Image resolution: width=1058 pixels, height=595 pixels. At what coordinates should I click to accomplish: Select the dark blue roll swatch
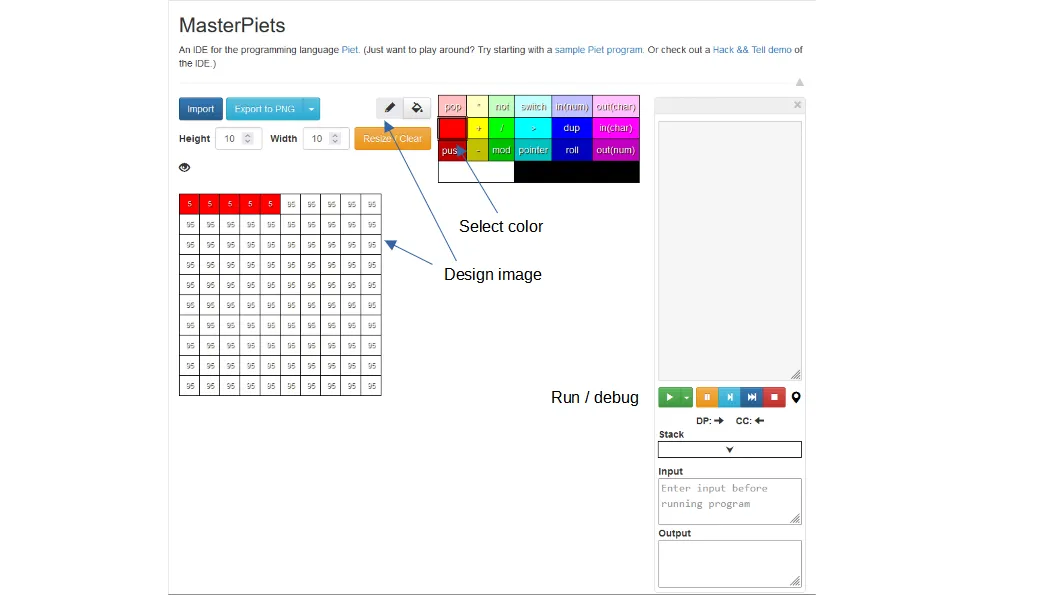pyautogui.click(x=572, y=150)
